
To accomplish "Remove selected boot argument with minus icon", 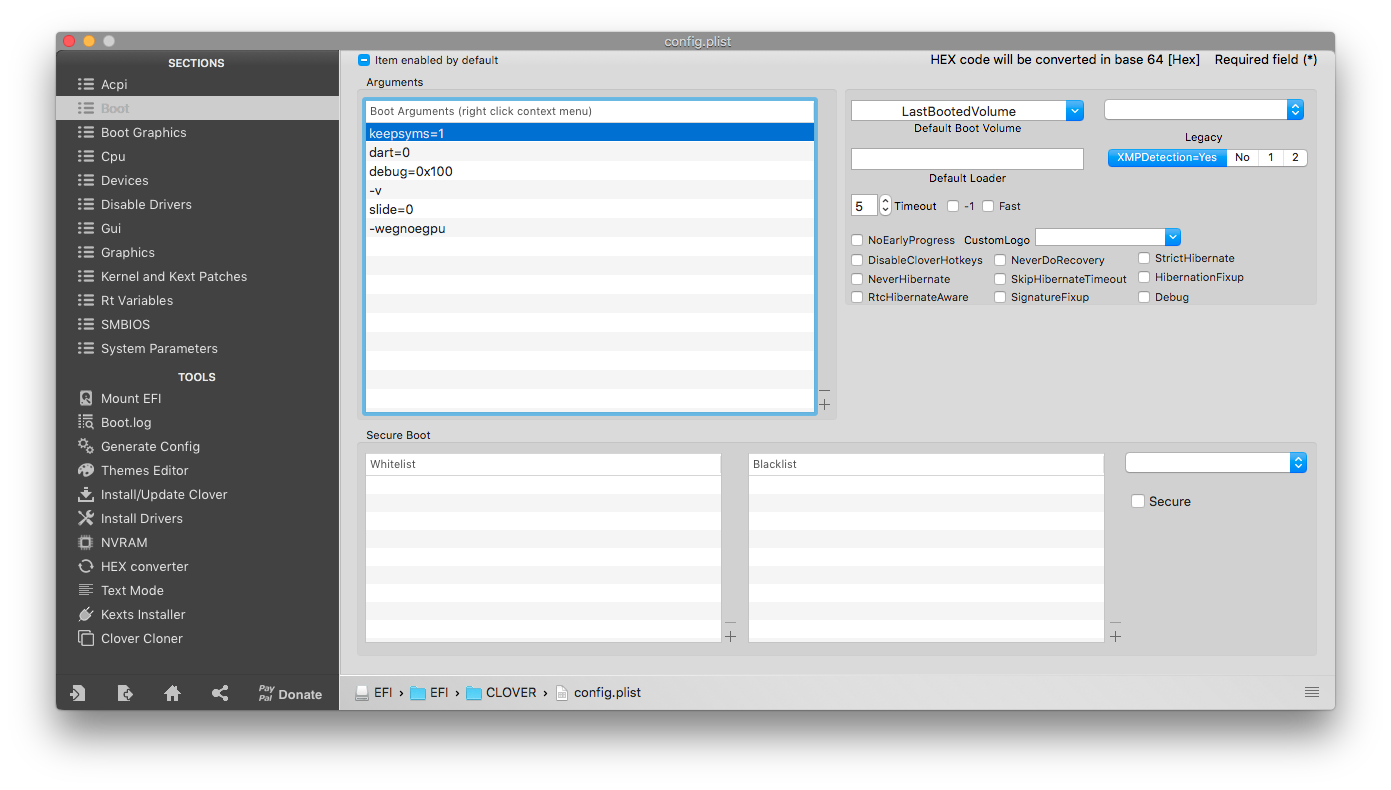I will 824,390.
